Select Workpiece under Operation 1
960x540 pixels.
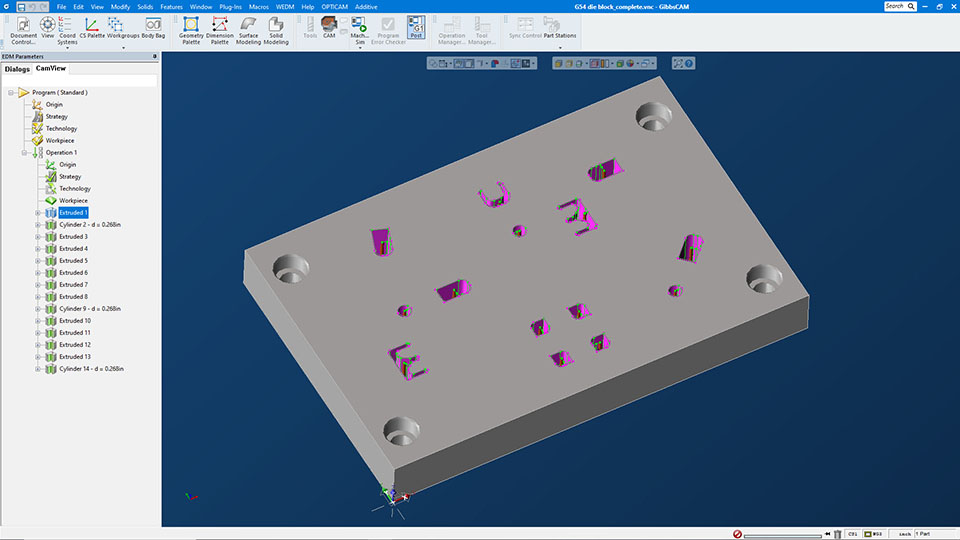pos(73,201)
